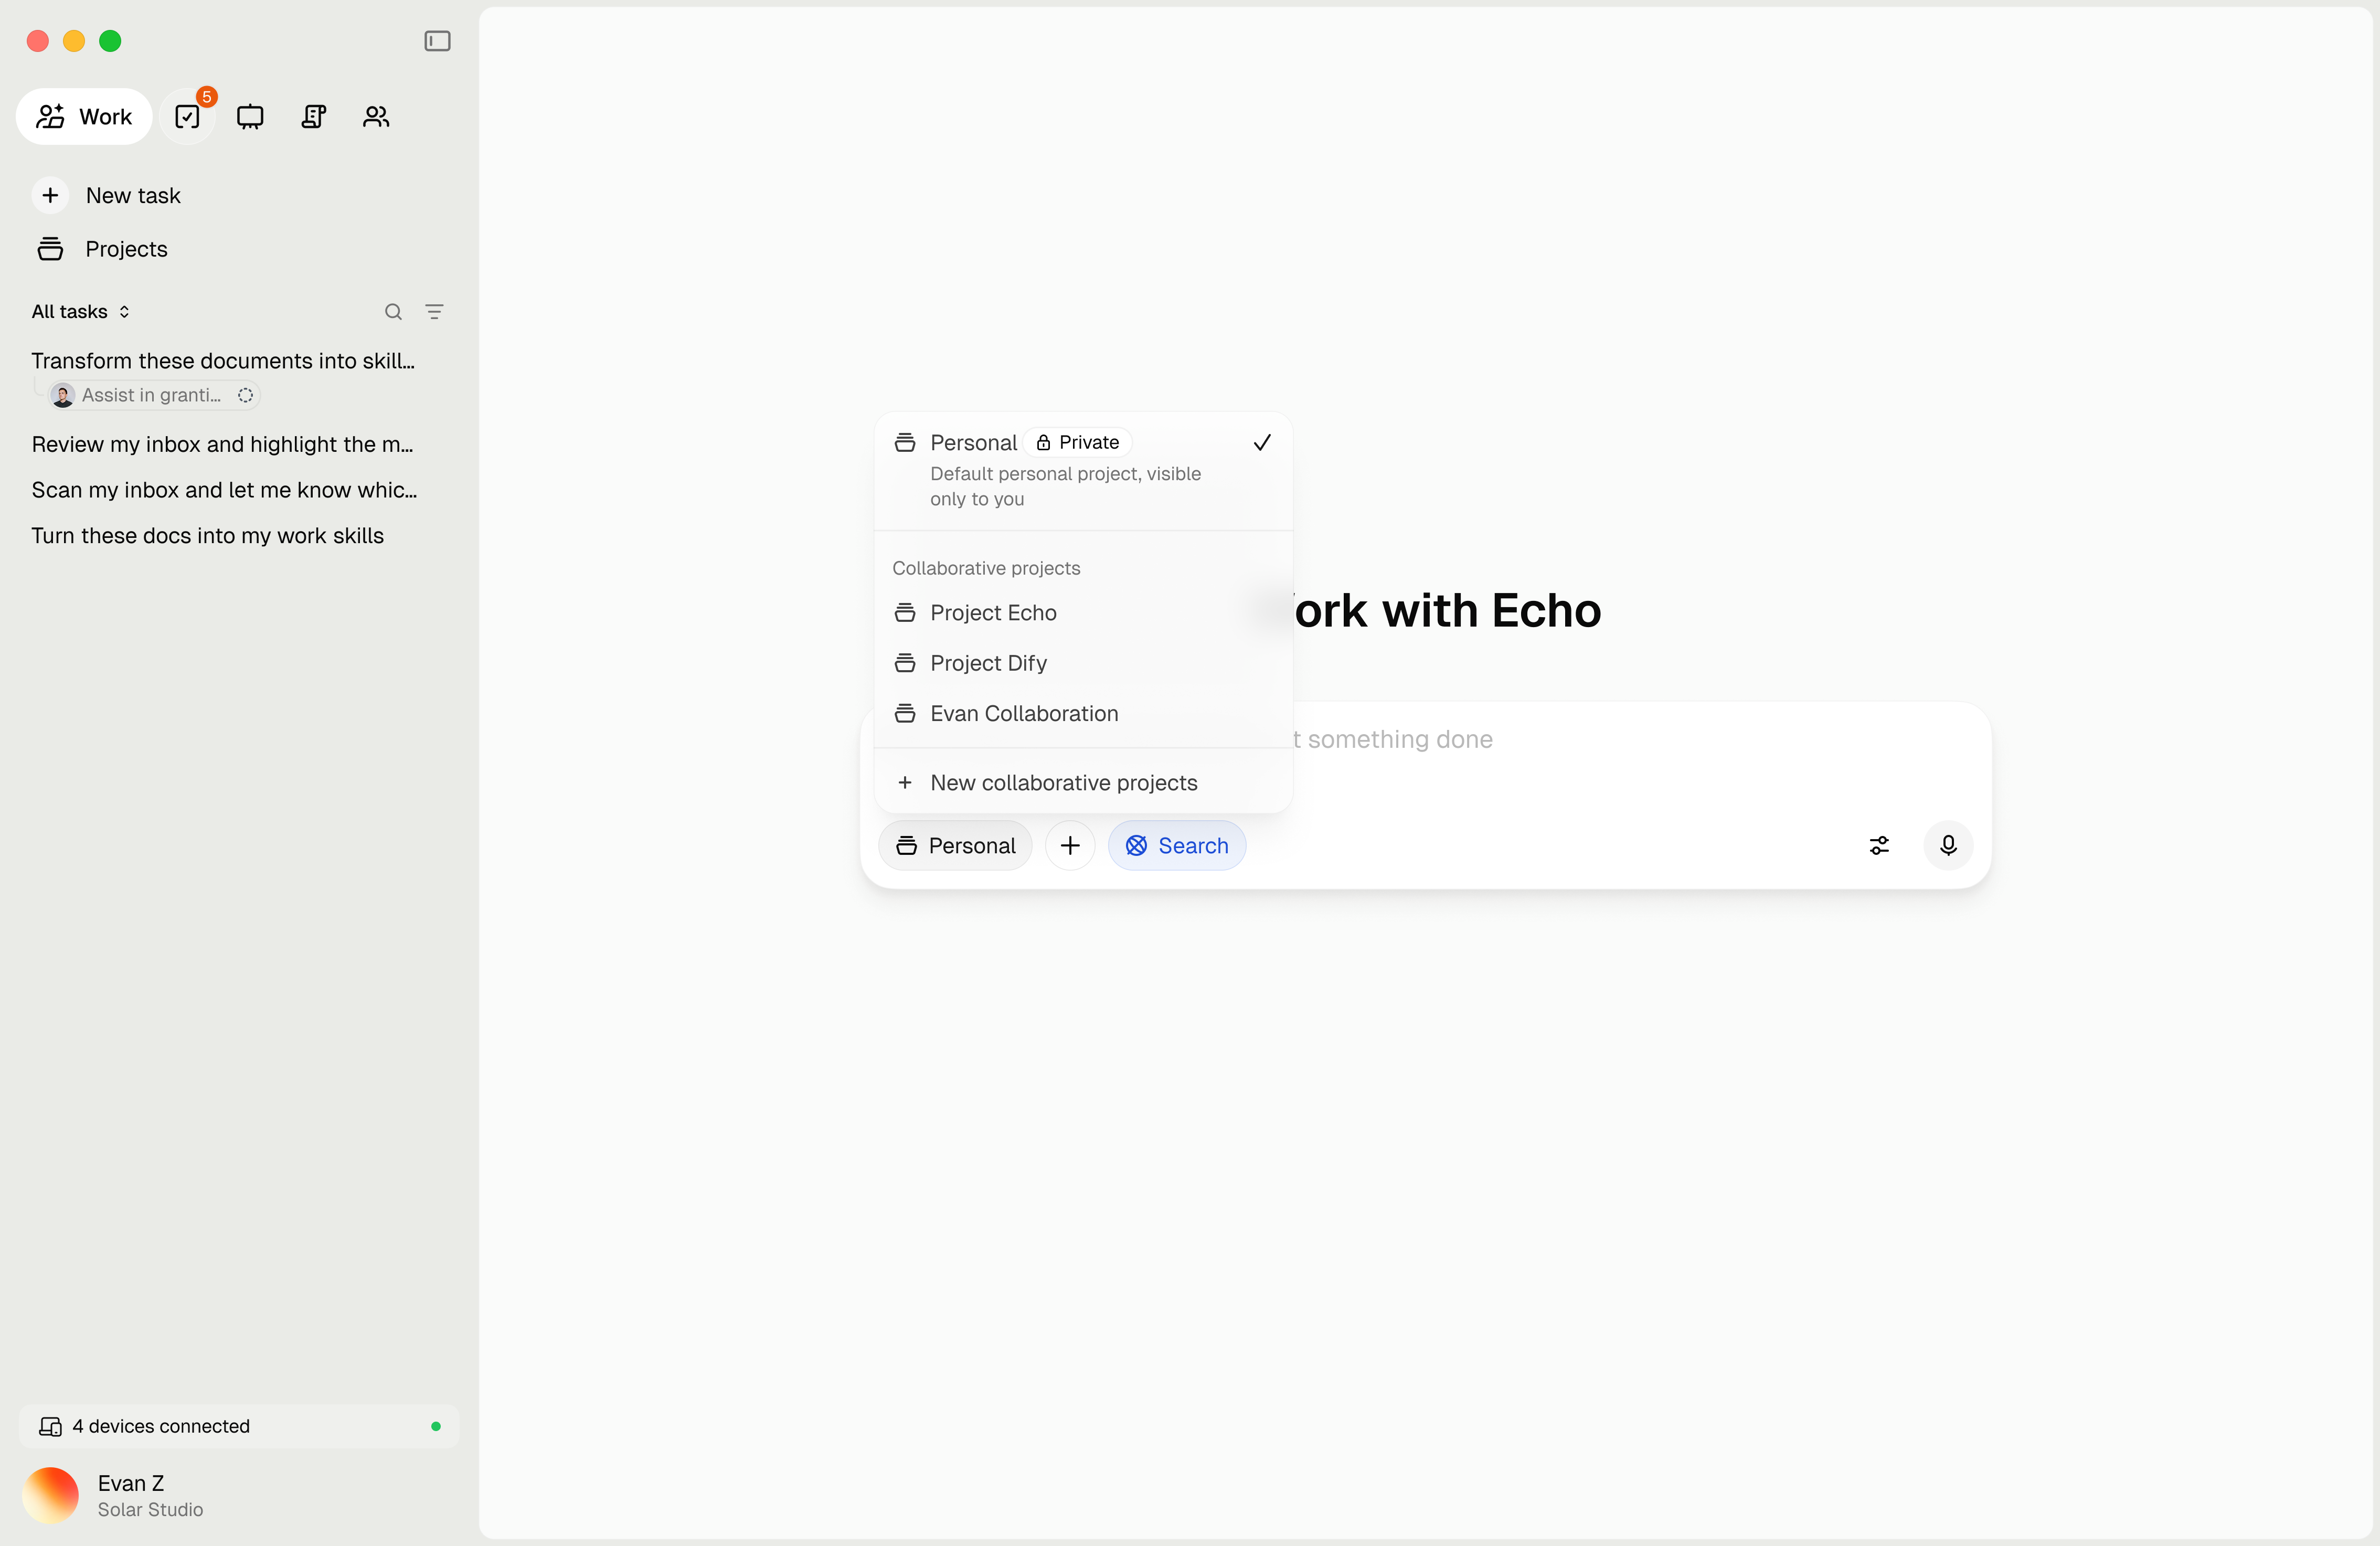Expand the All tasks sort dropdown
Viewport: 2380px width, 1546px height.
pos(80,311)
